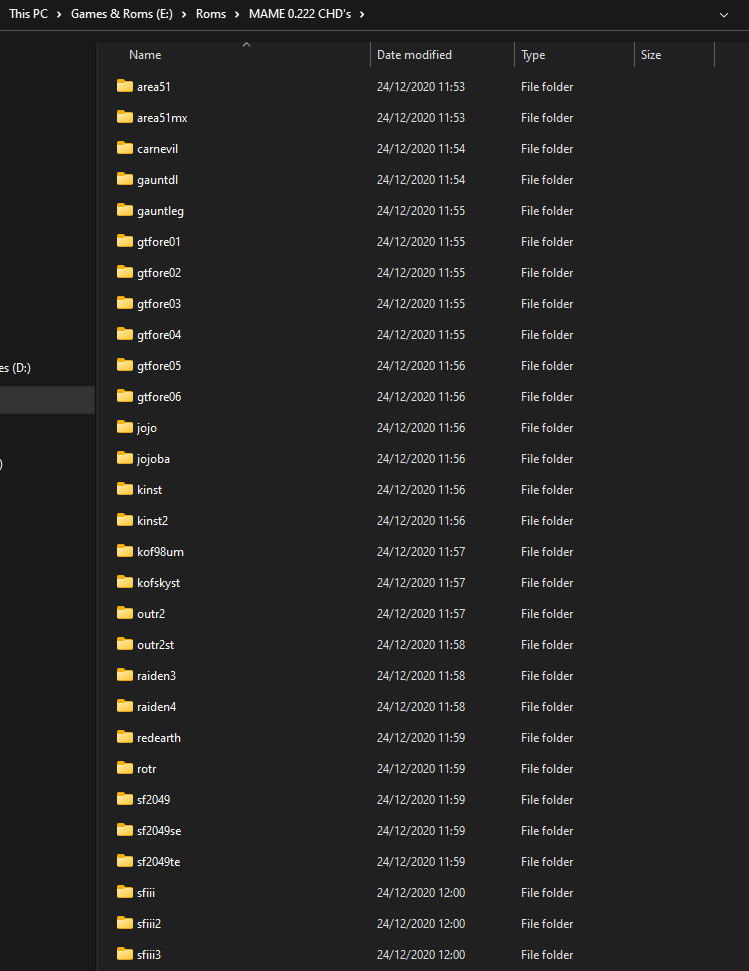This screenshot has height=971, width=749.
Task: Sort by Name column header
Action: coord(145,54)
